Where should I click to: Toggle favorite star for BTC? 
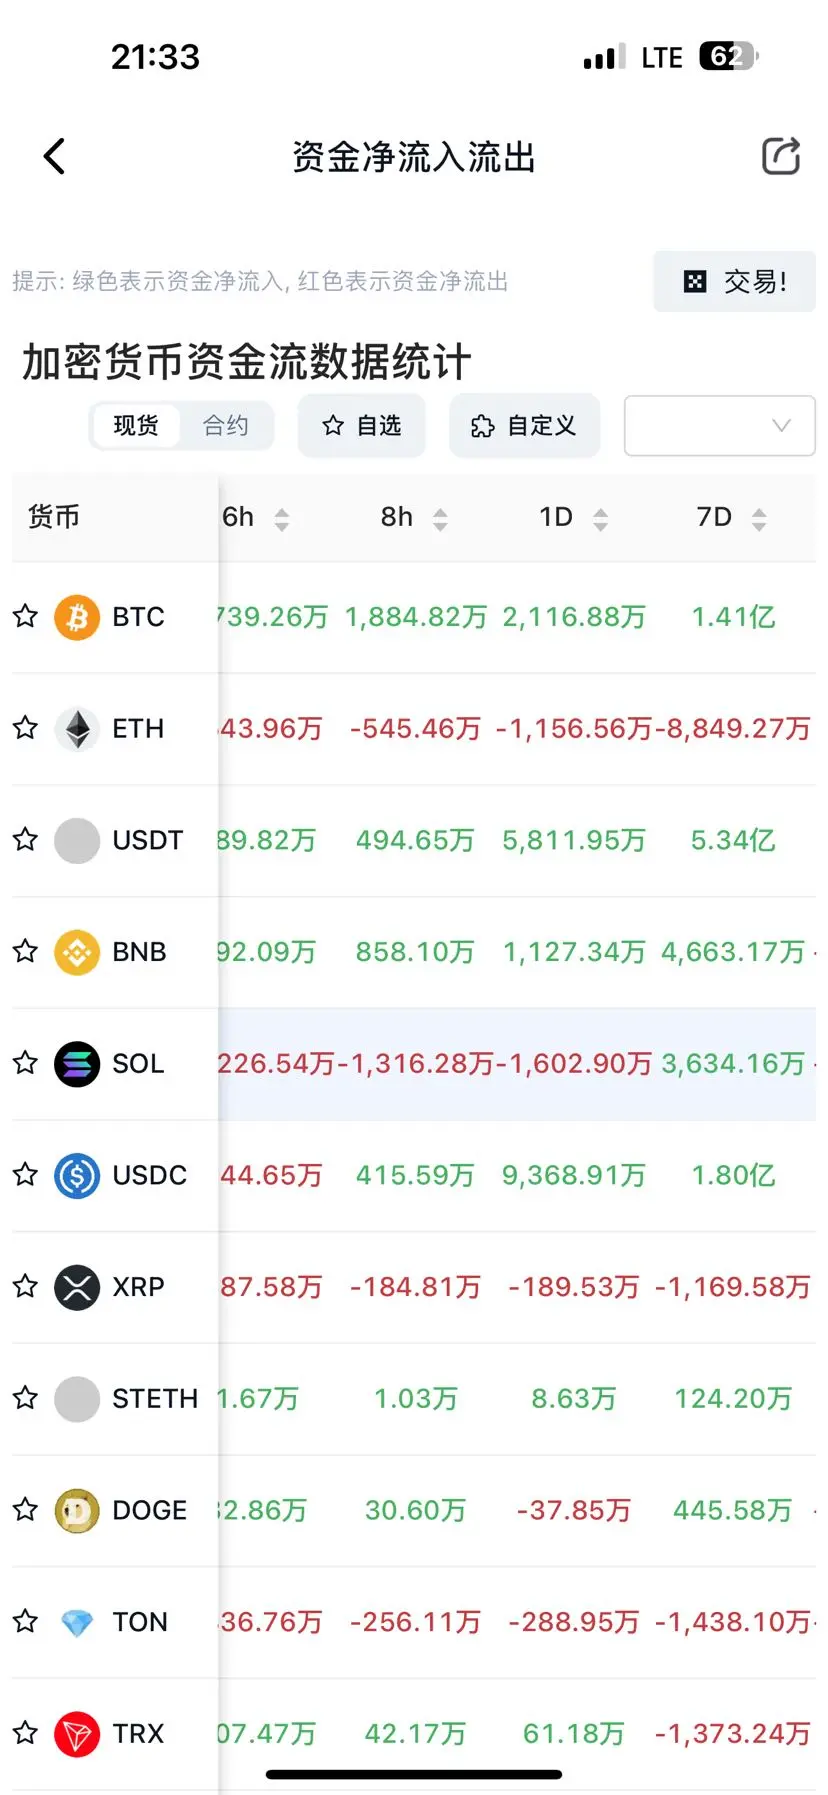[26, 616]
